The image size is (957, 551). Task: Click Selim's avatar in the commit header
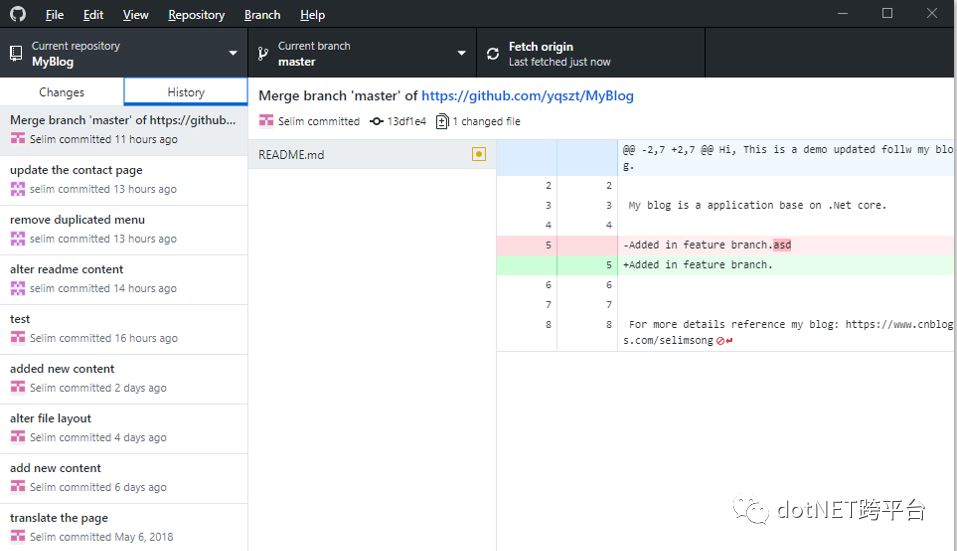[266, 121]
